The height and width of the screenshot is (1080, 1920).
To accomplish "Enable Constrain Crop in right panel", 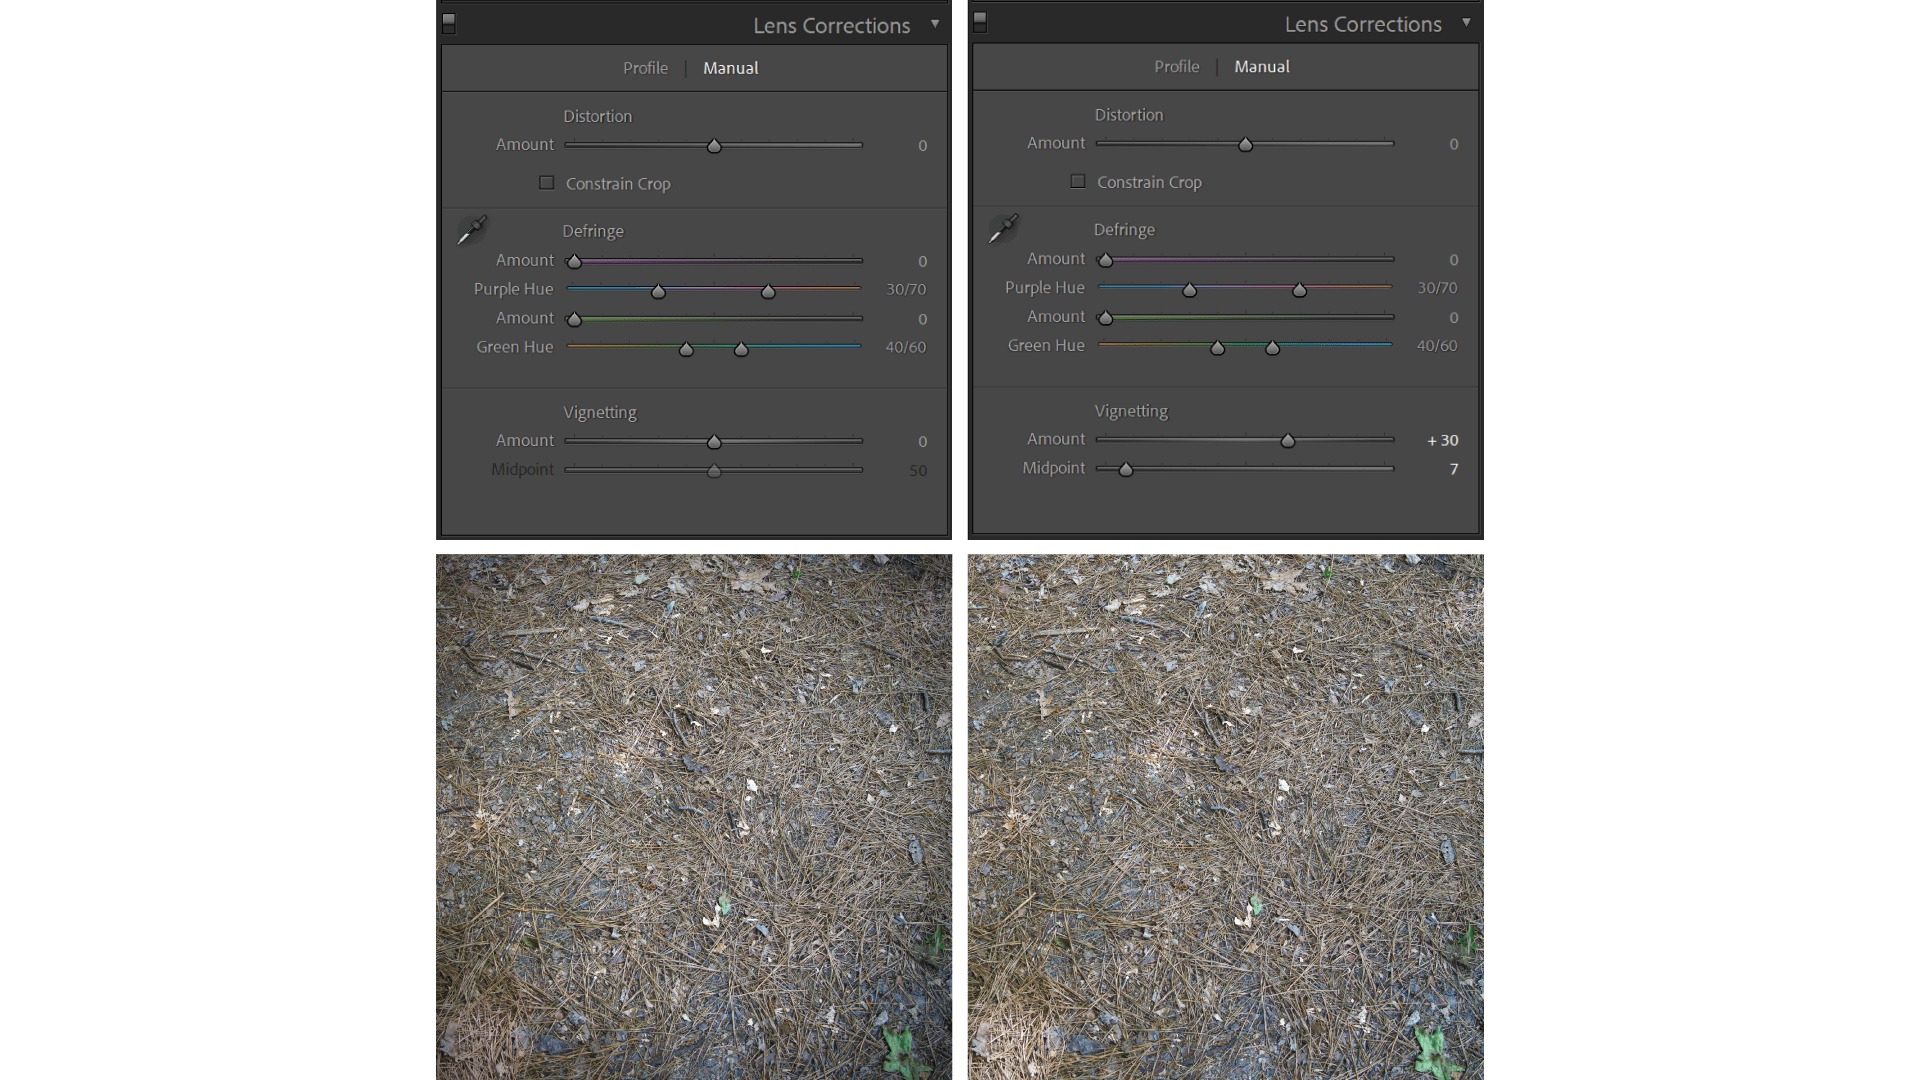I will click(1078, 181).
